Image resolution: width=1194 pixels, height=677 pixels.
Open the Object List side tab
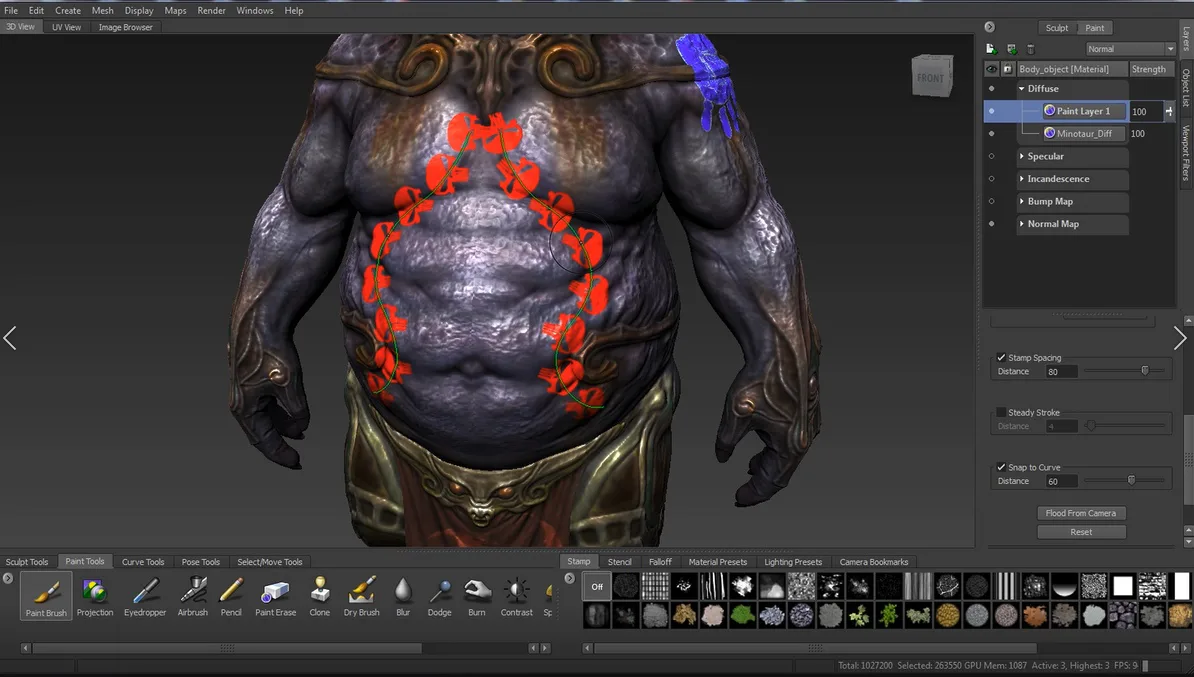1186,88
